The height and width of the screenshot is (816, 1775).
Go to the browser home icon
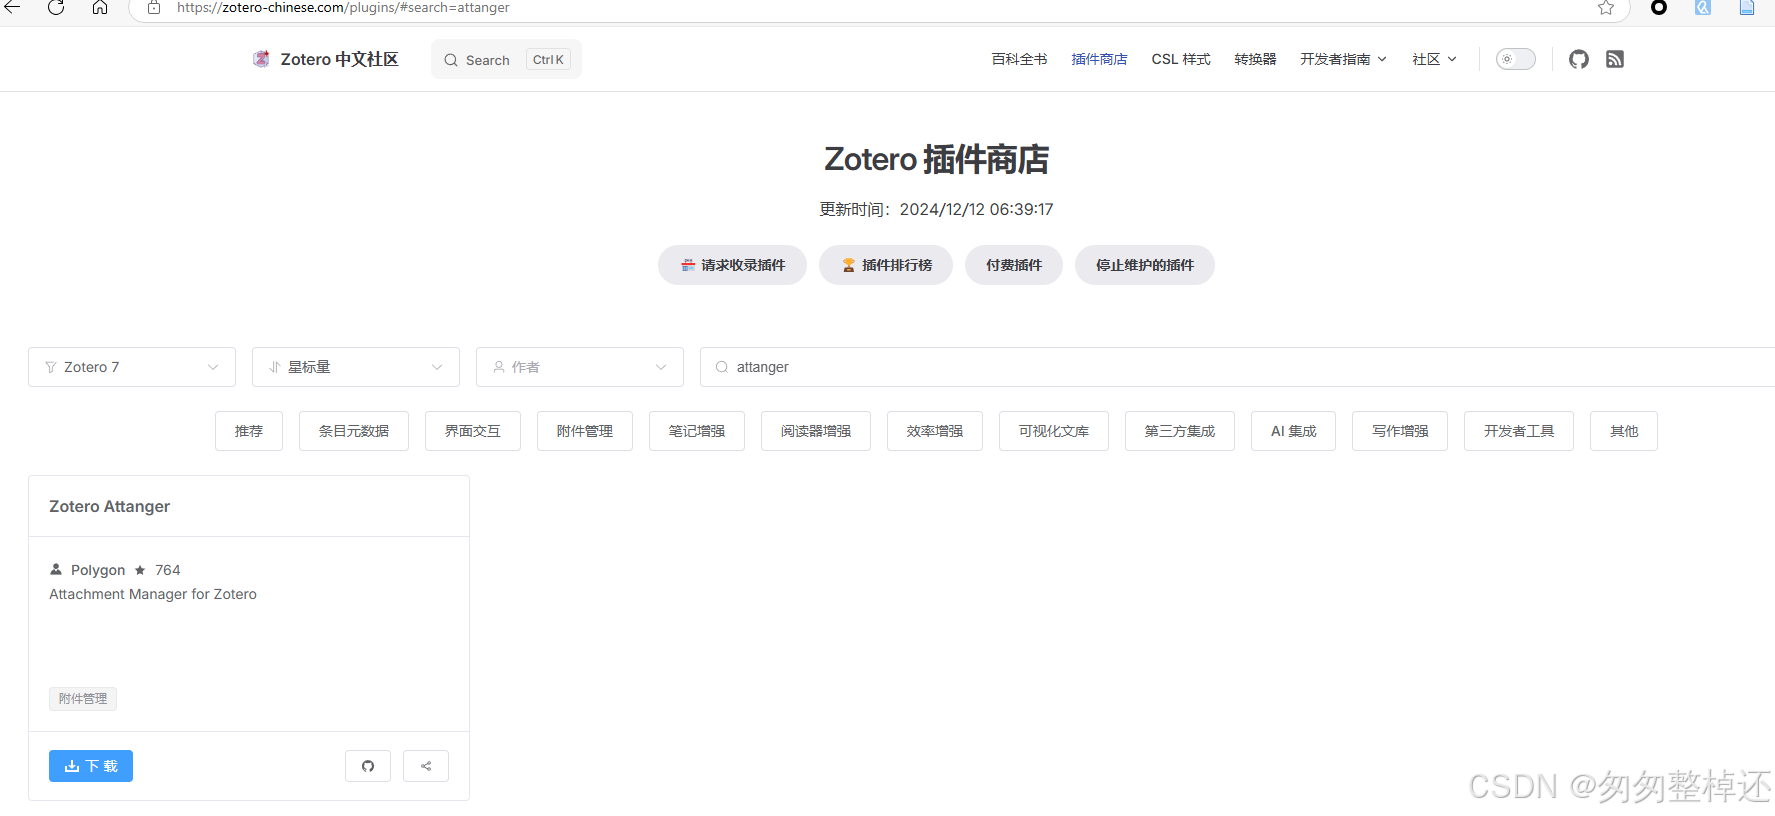[x=100, y=7]
